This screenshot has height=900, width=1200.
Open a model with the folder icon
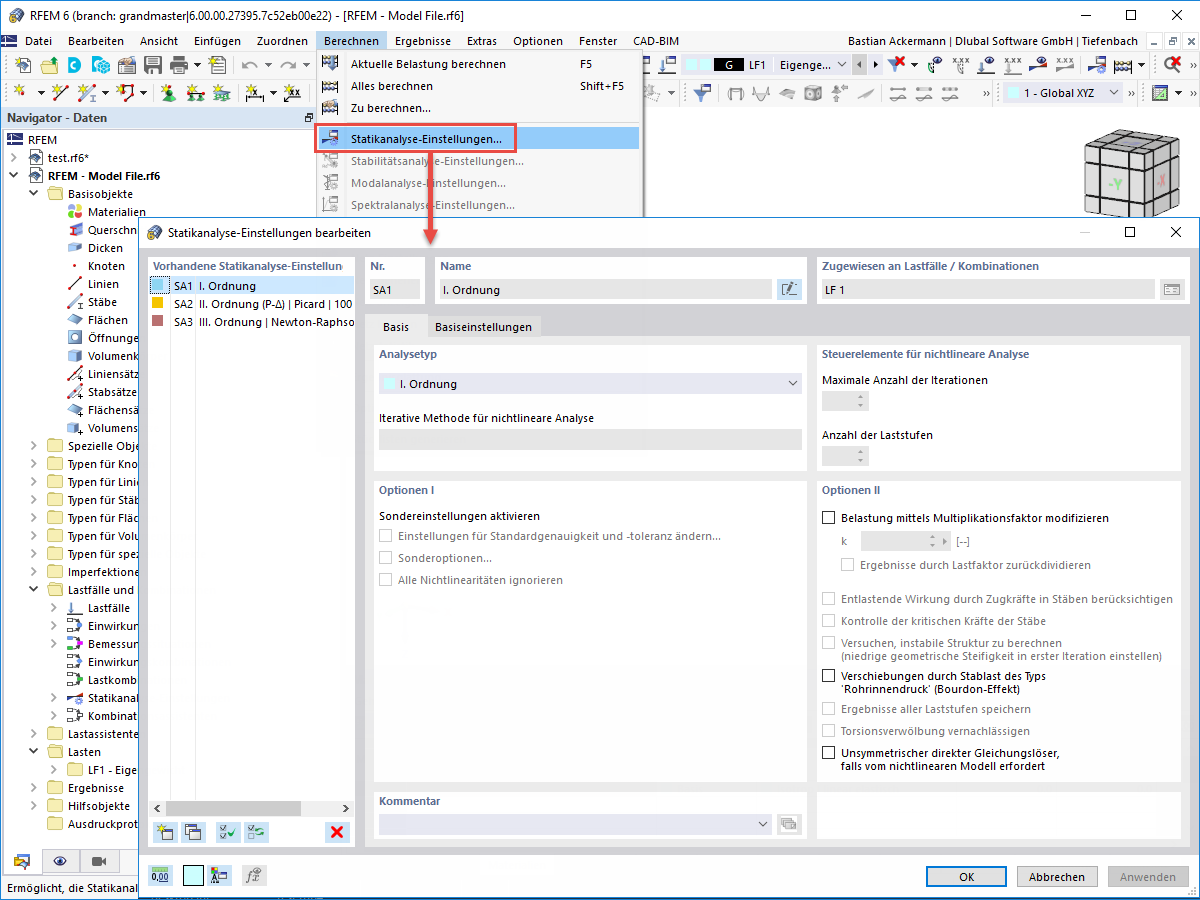[49, 64]
